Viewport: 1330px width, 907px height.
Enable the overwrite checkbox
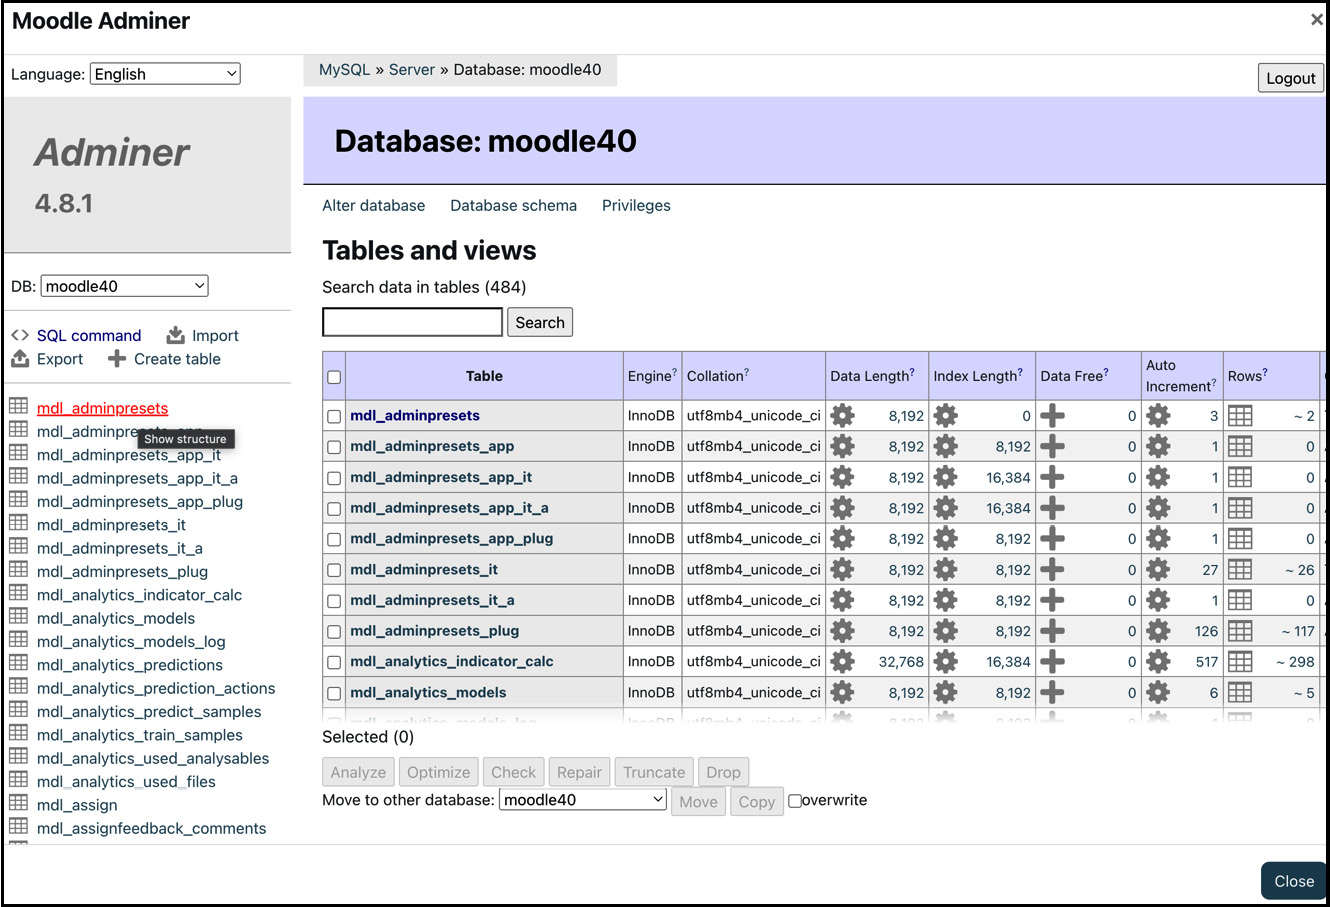click(x=795, y=801)
